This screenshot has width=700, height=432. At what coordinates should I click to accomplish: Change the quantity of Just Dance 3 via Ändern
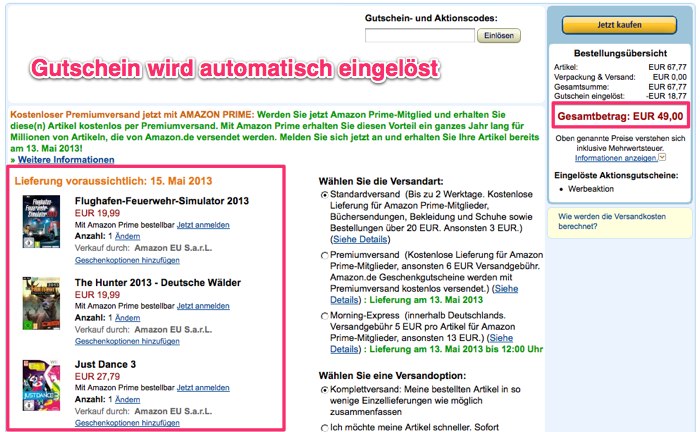(127, 399)
